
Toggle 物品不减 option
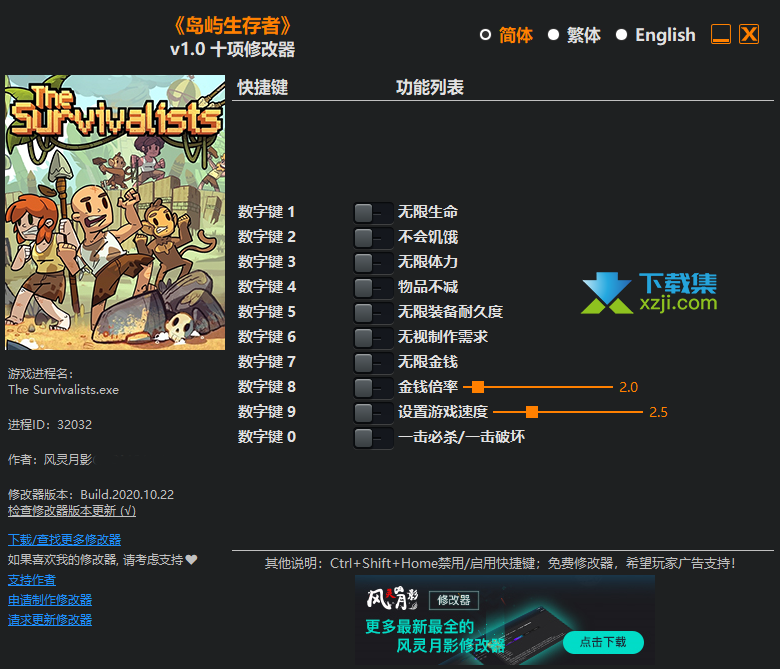coord(373,287)
